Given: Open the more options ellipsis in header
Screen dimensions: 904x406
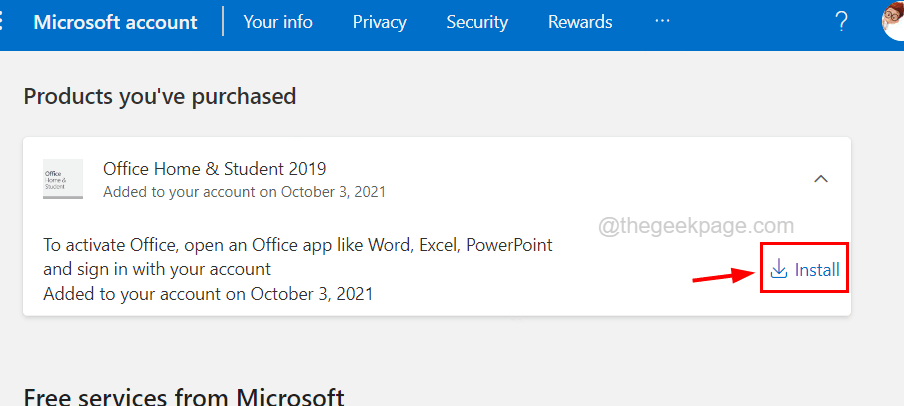Looking at the screenshot, I should pos(663,22).
